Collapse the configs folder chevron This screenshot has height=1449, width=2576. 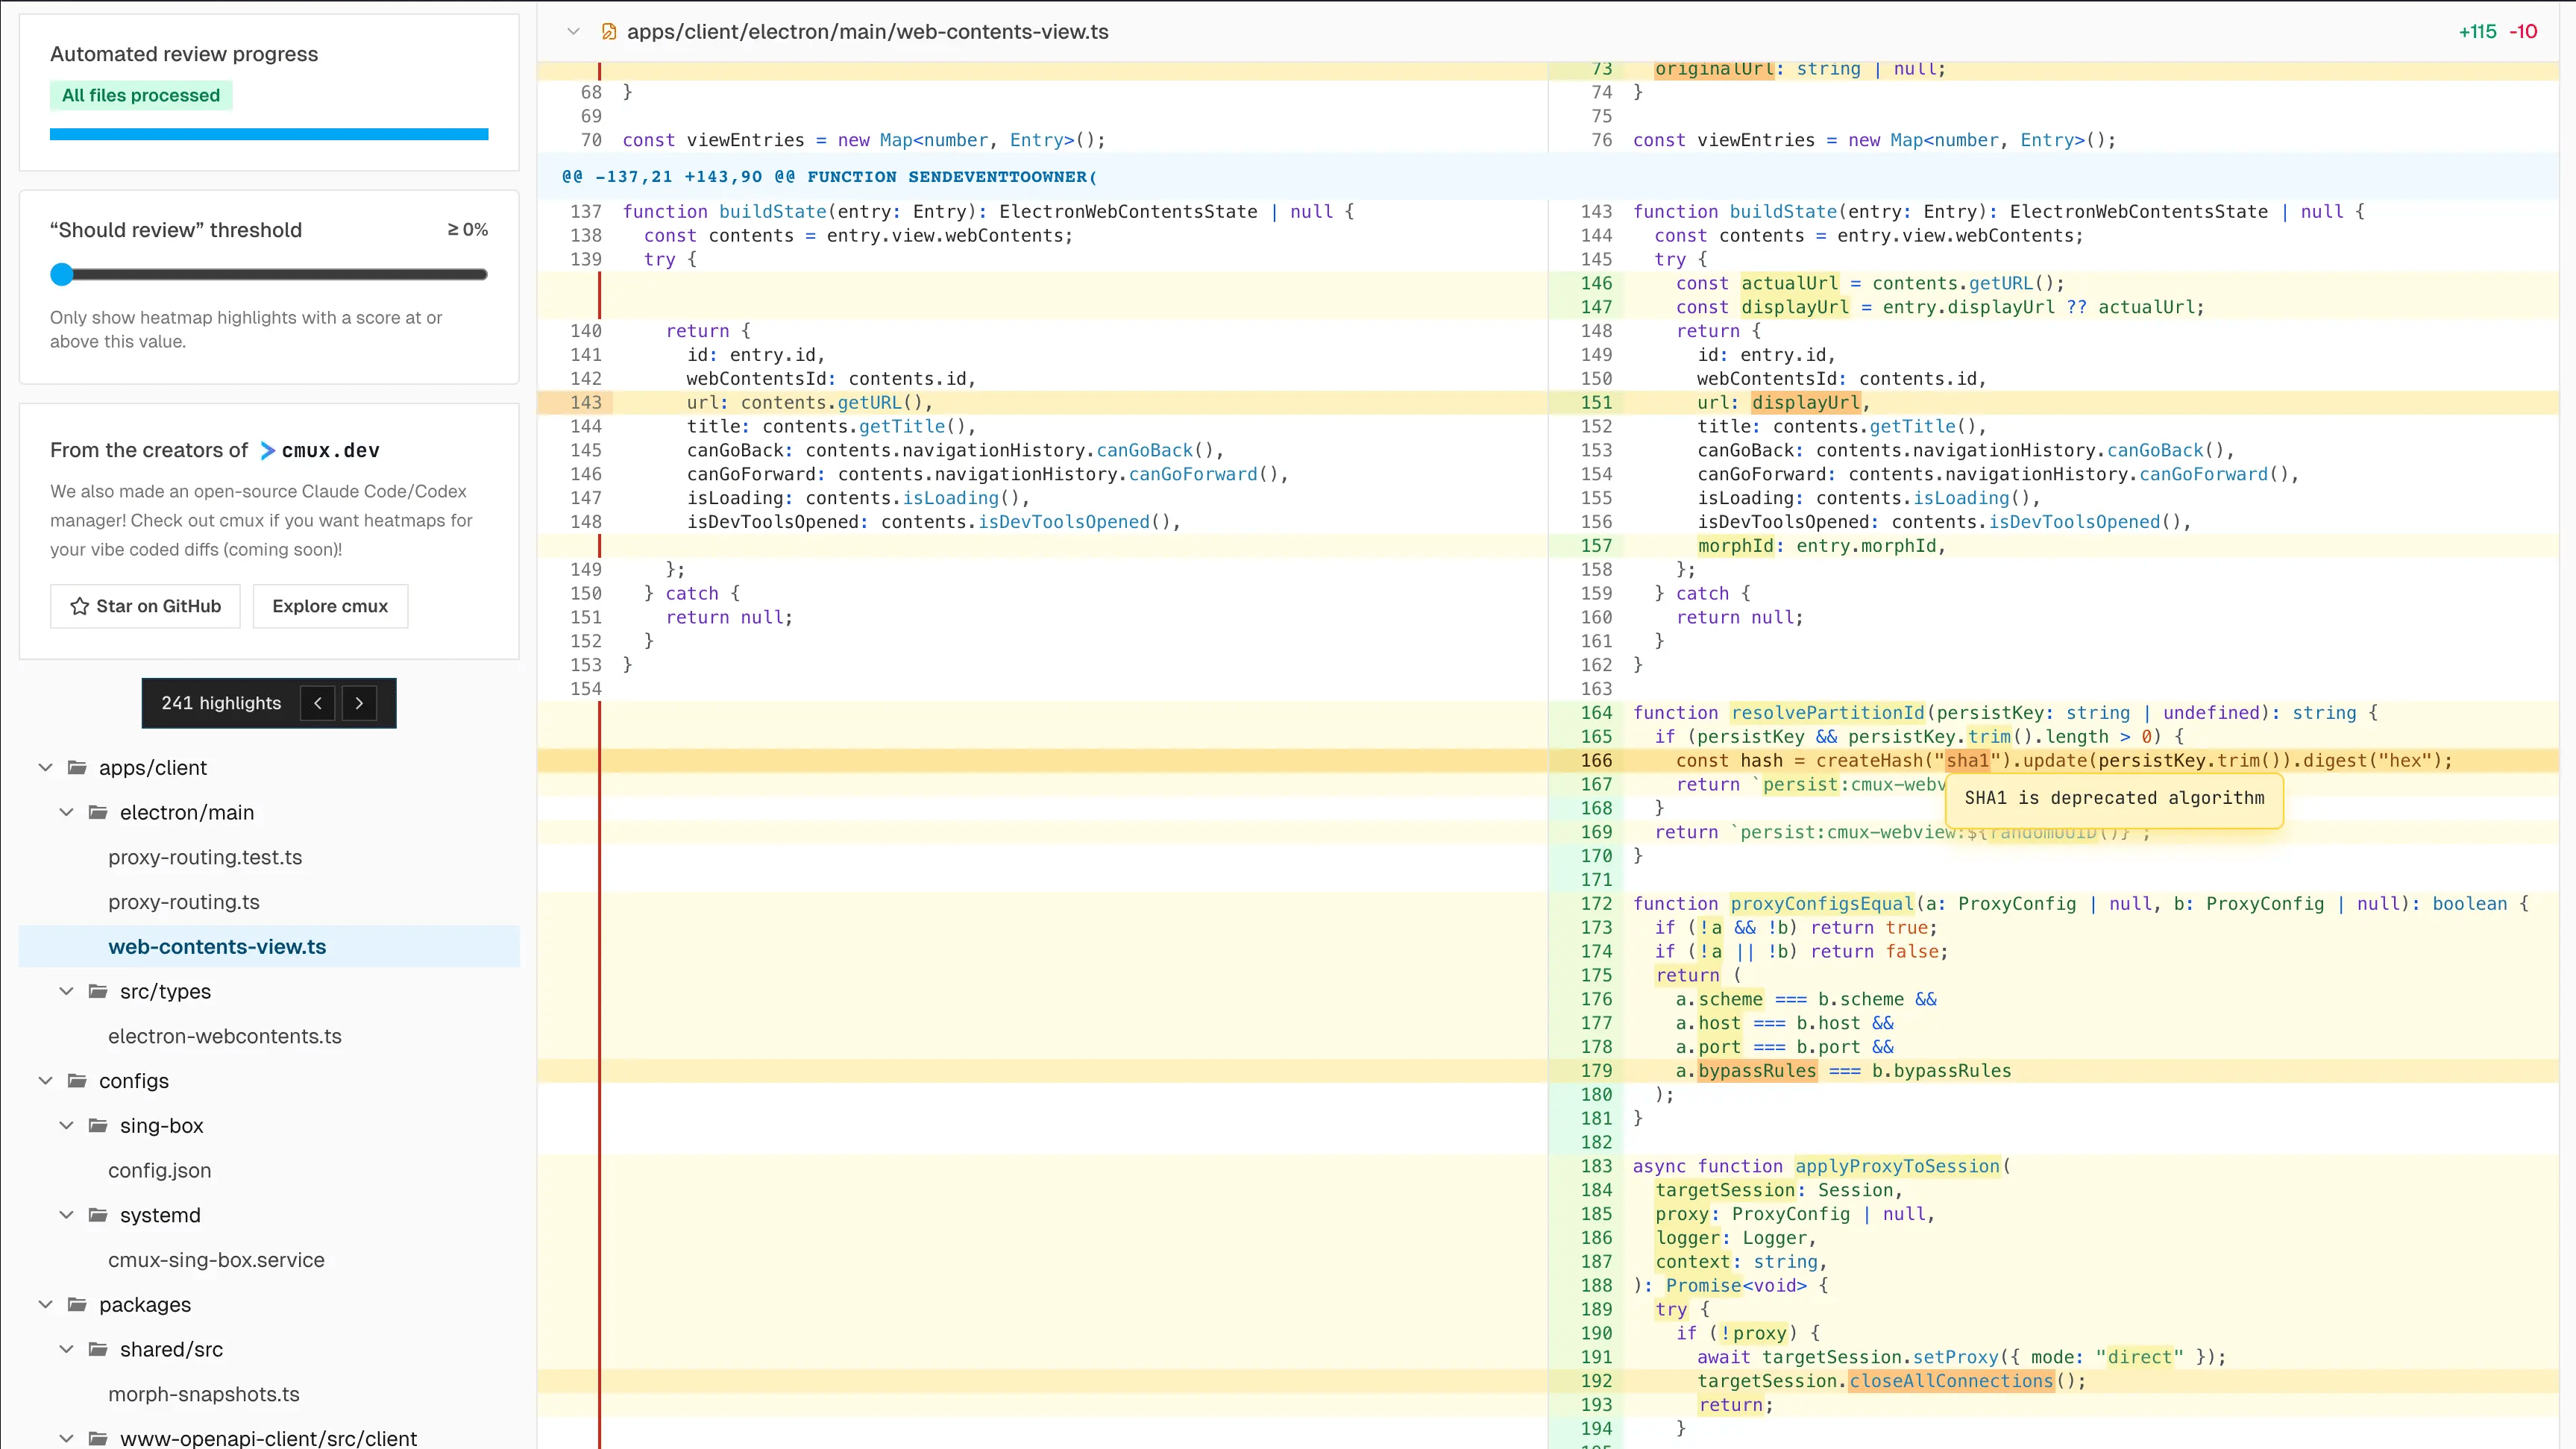pyautogui.click(x=45, y=1080)
